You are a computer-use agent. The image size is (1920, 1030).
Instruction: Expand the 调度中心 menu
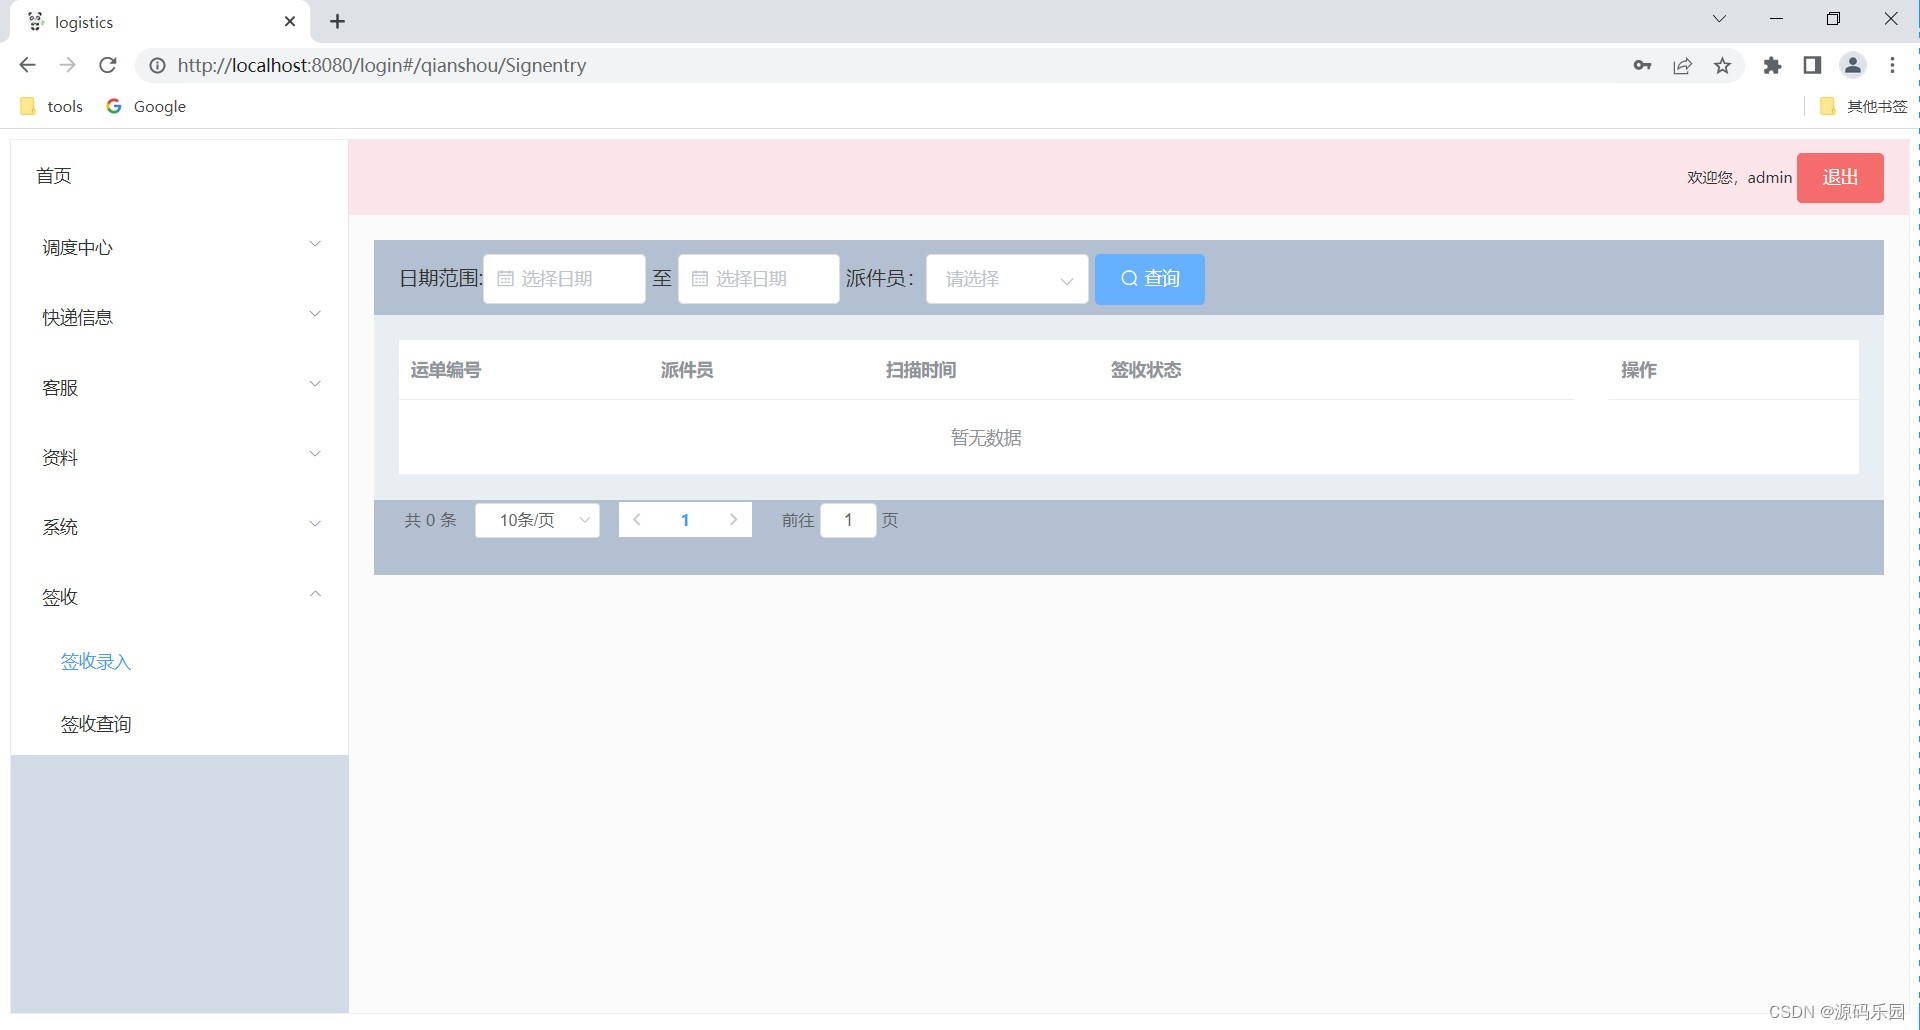coord(179,247)
